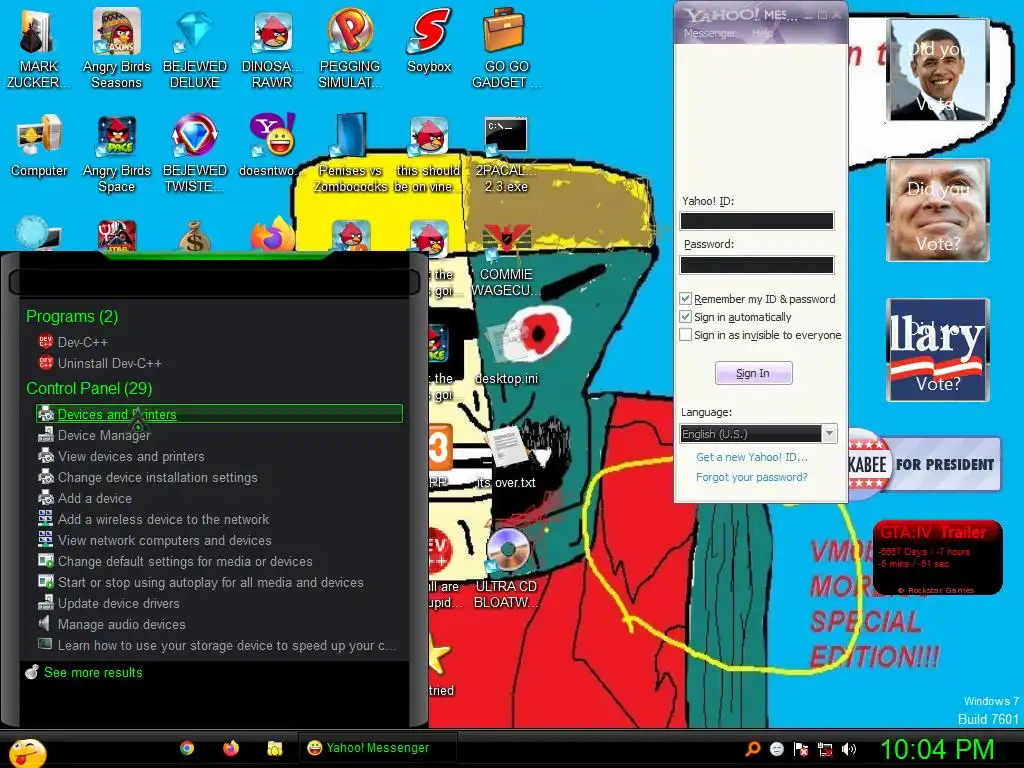Click the doesntwo... Yahoo smiley desktop icon
Screen dimensions: 1024x768
[272, 146]
